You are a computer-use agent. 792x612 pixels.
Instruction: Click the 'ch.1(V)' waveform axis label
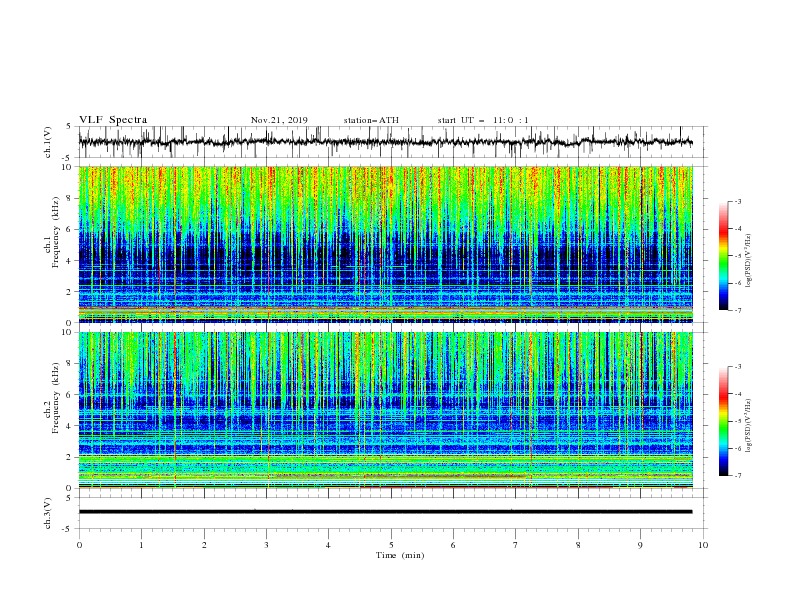48,142
